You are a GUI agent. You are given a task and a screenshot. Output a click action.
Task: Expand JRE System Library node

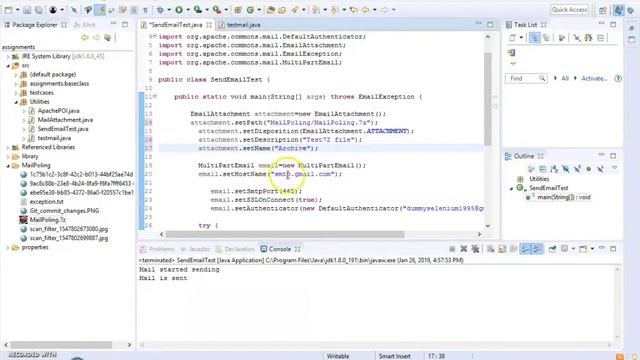point(8,56)
